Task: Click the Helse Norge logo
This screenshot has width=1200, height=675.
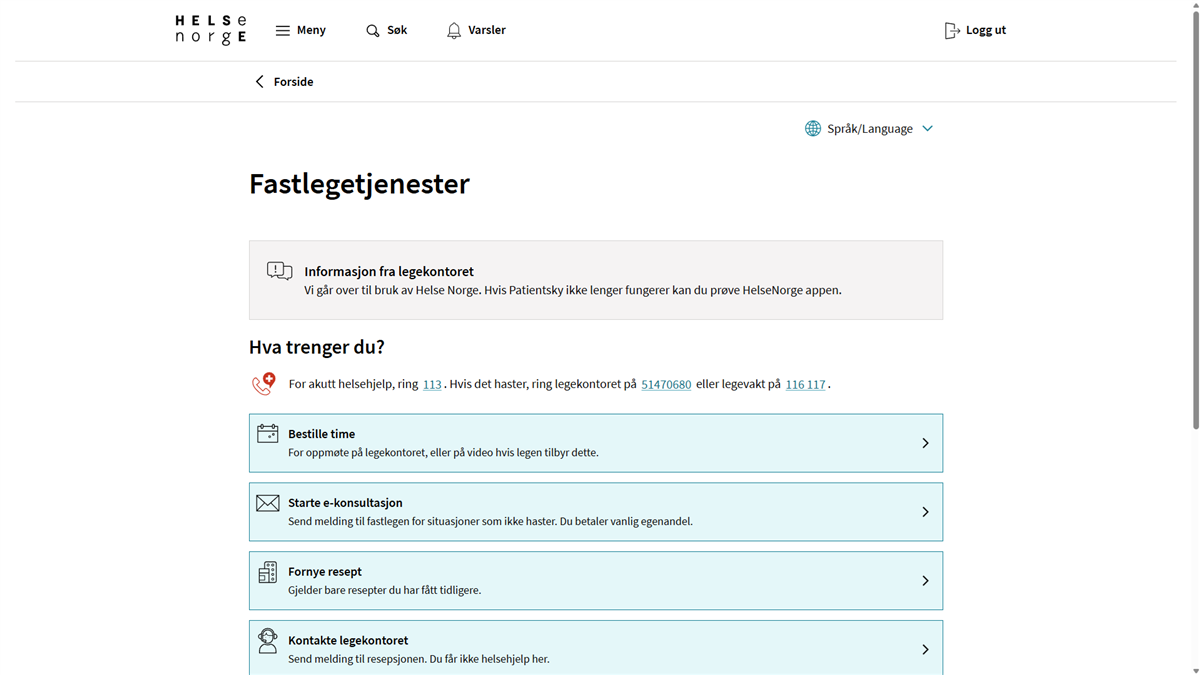Action: click(x=210, y=30)
